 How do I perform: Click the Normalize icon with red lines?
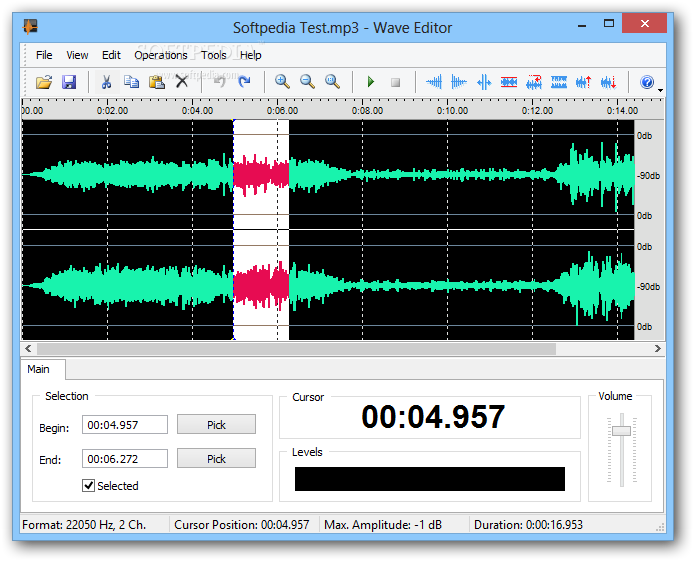509,82
